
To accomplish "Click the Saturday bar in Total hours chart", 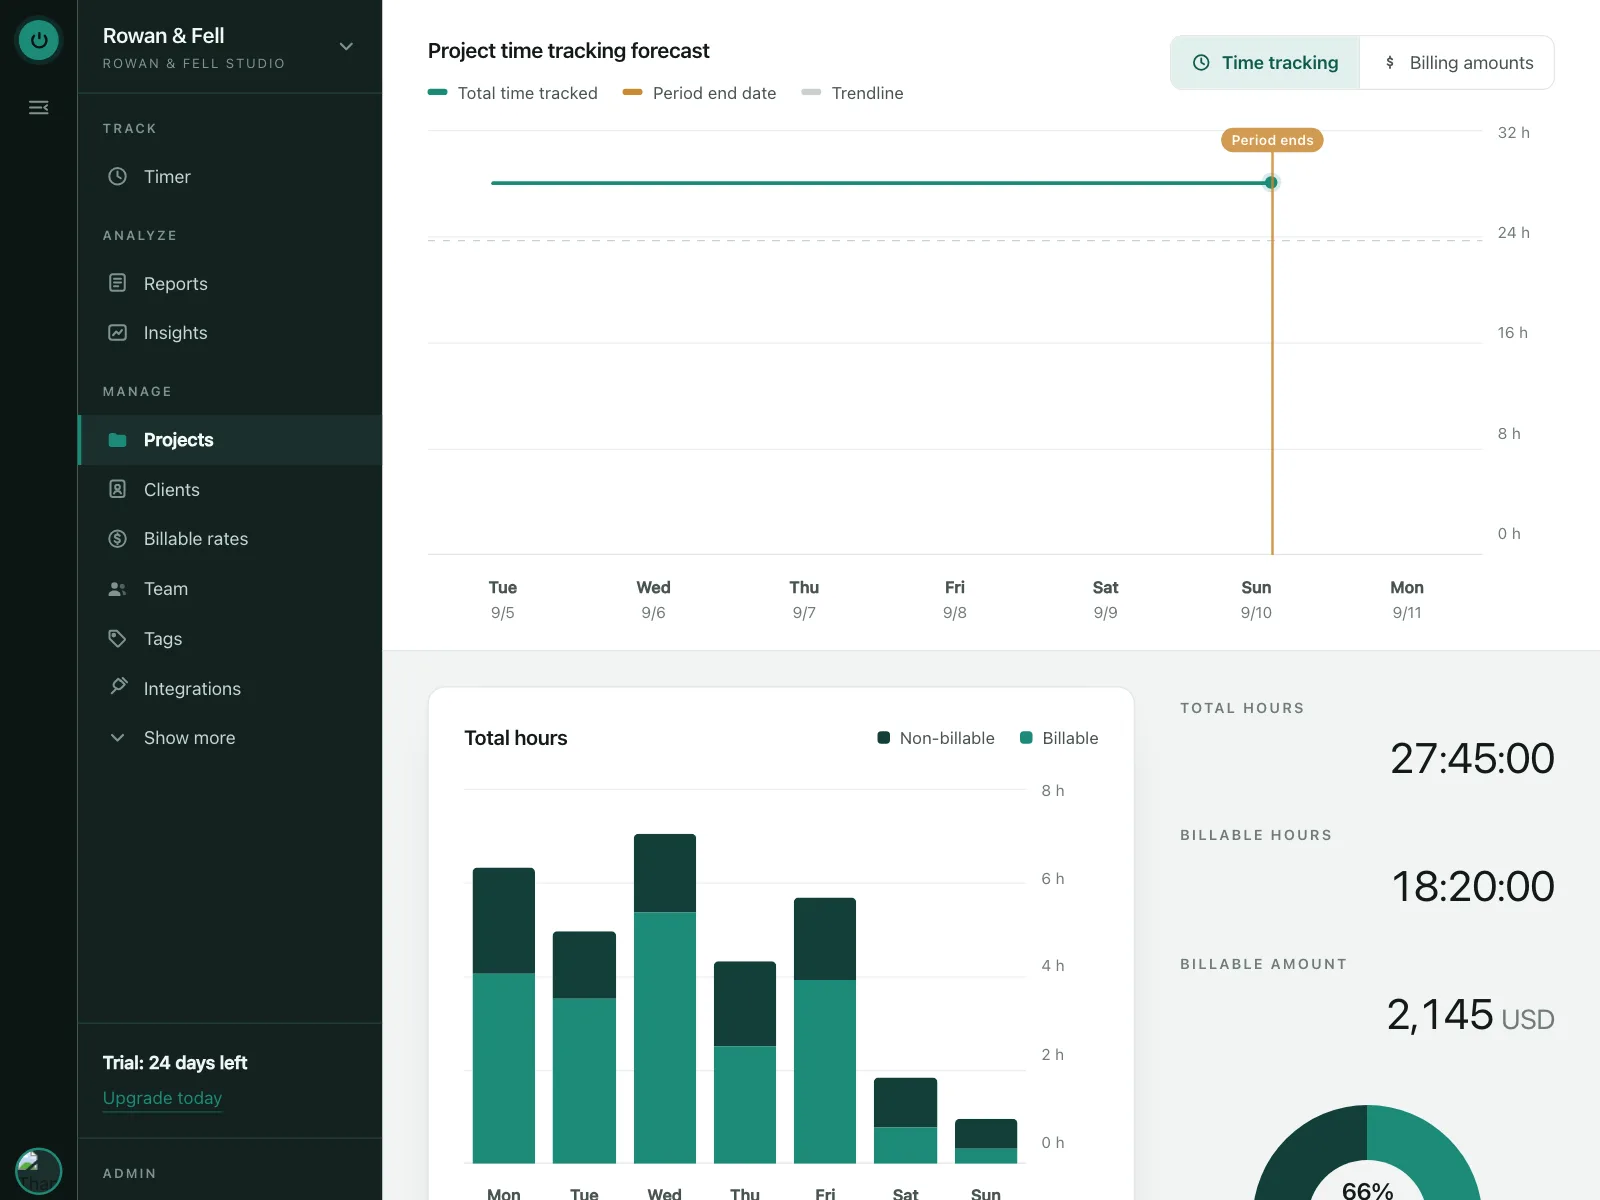I will tap(905, 1120).
